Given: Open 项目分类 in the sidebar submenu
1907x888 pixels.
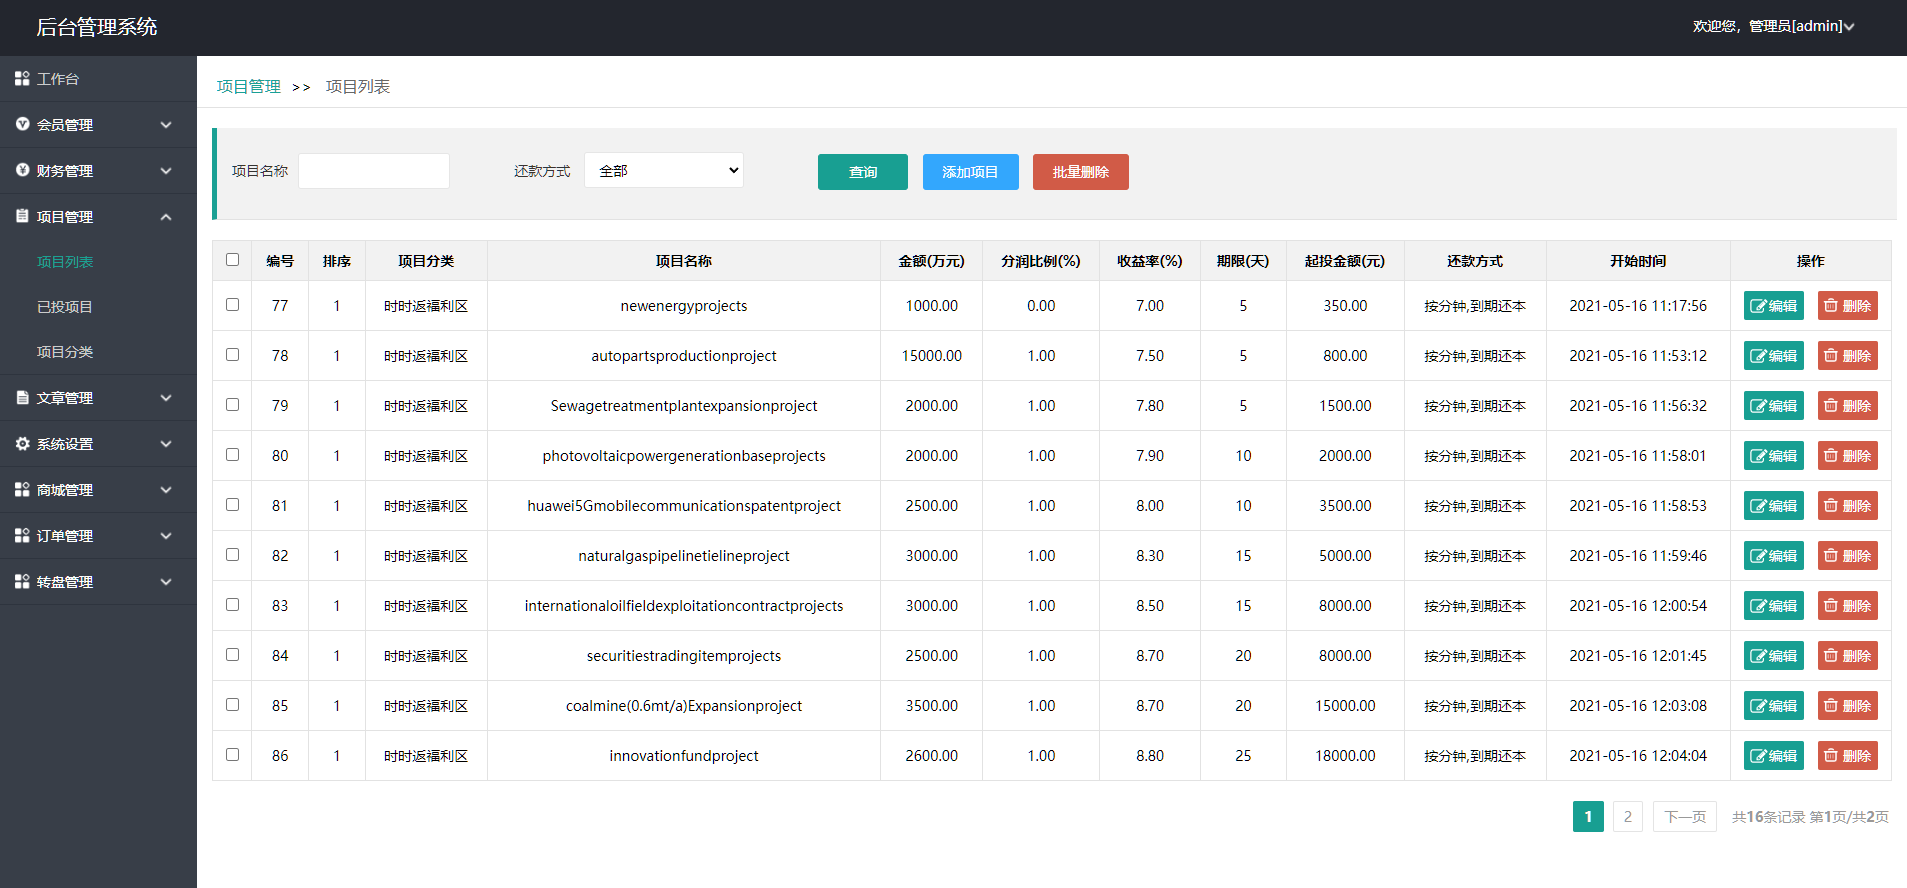Looking at the screenshot, I should [65, 352].
